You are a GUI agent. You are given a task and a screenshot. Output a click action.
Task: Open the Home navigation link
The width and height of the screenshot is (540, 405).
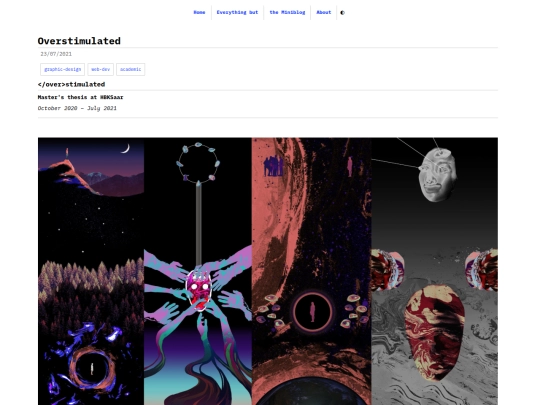pyautogui.click(x=199, y=12)
